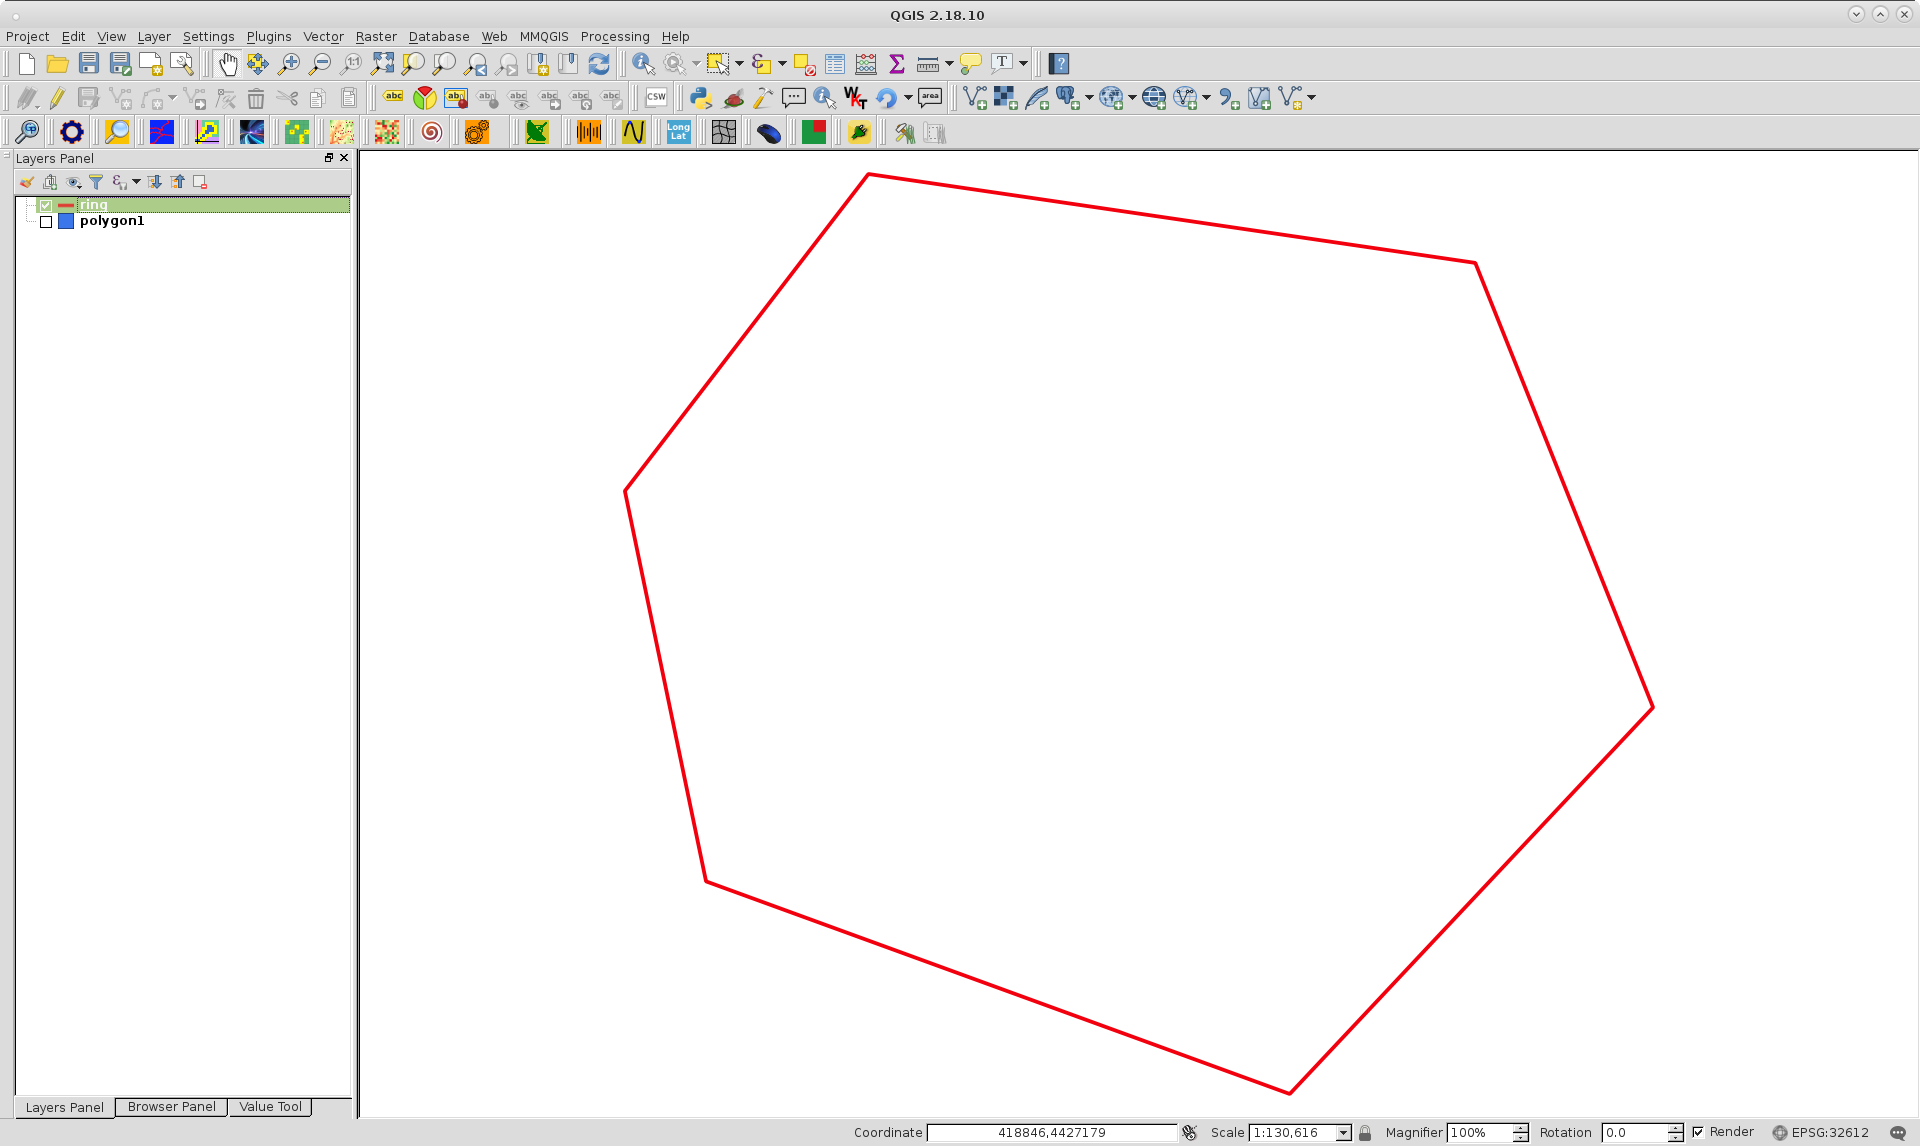Click the orange gears plugin icon

click(x=477, y=132)
